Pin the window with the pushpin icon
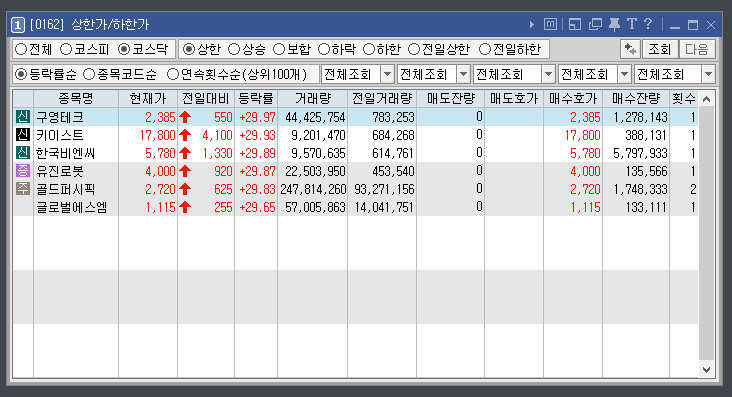The width and height of the screenshot is (732, 397). click(614, 24)
